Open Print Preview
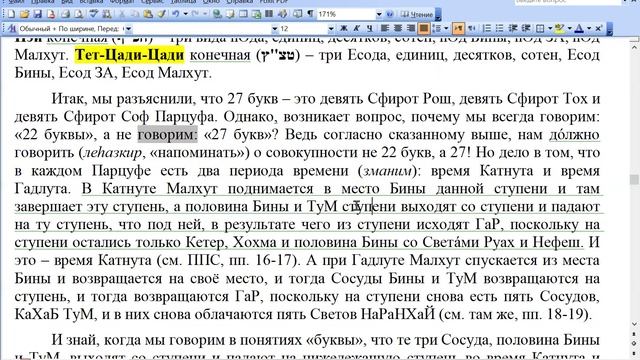 [78, 14]
